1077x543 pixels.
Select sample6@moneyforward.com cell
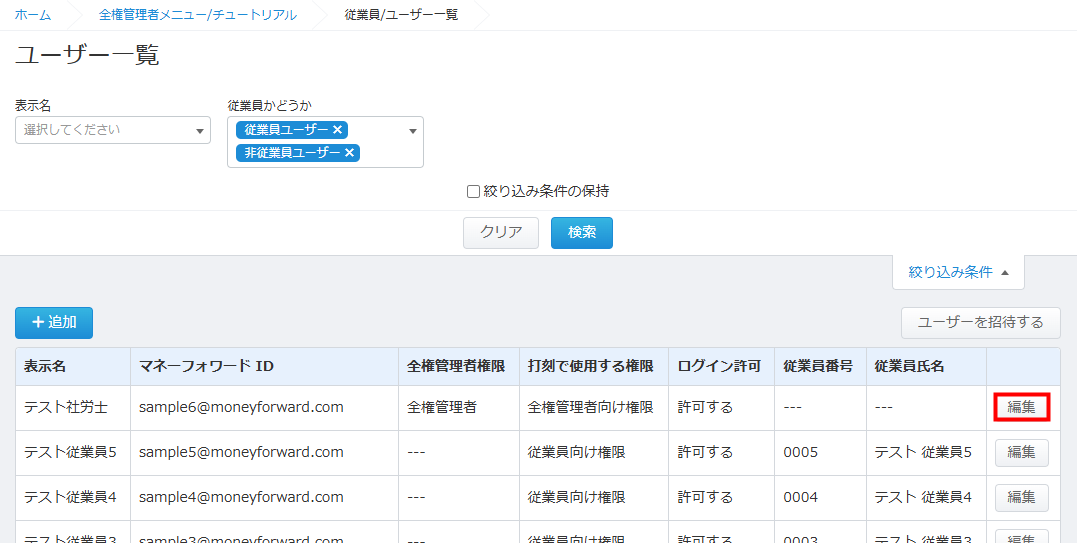pos(241,407)
